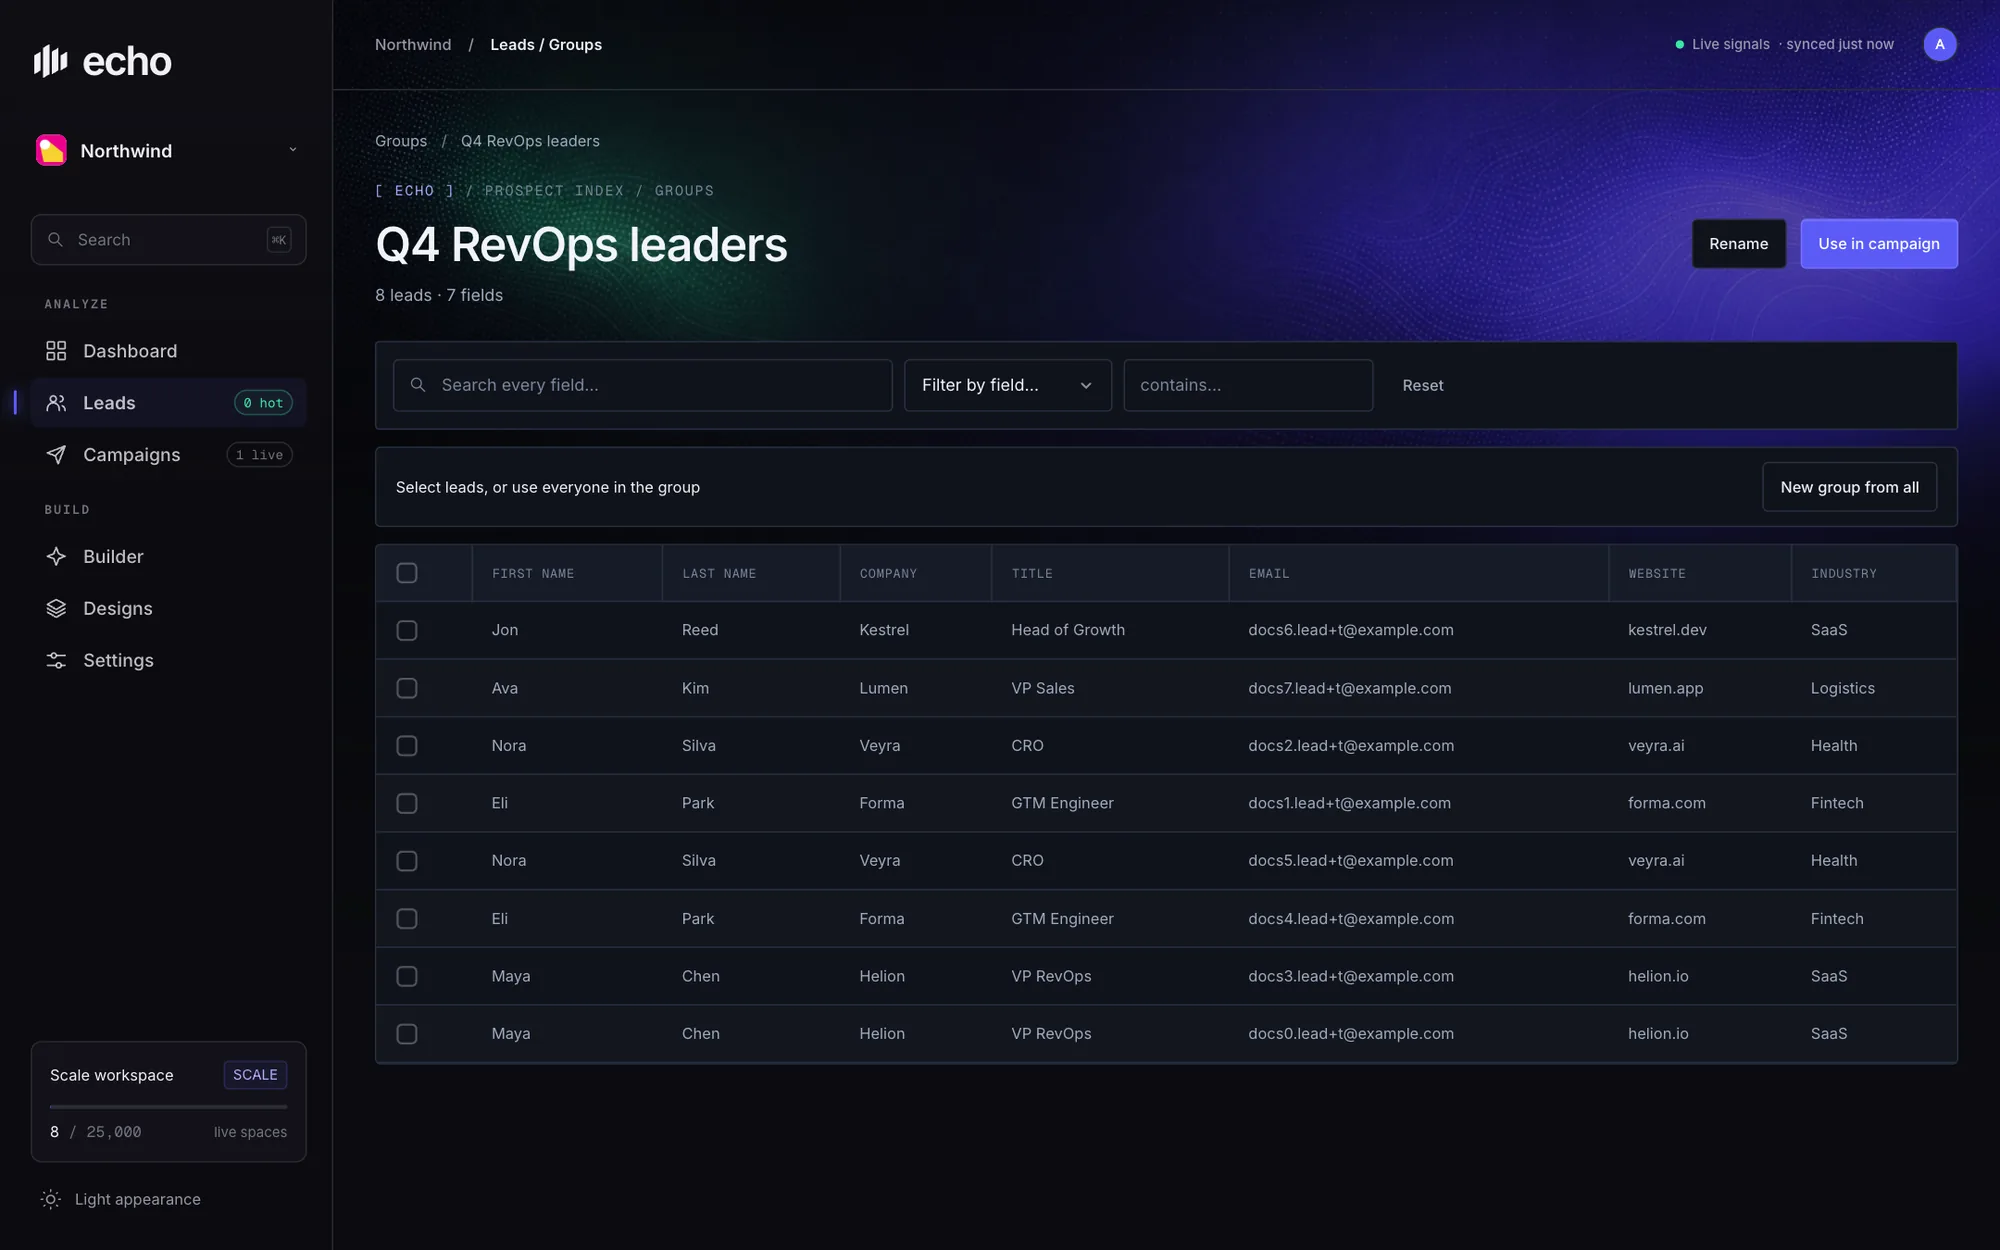Open Dashboard in the sidebar
Image resolution: width=2000 pixels, height=1250 pixels.
tap(168, 351)
